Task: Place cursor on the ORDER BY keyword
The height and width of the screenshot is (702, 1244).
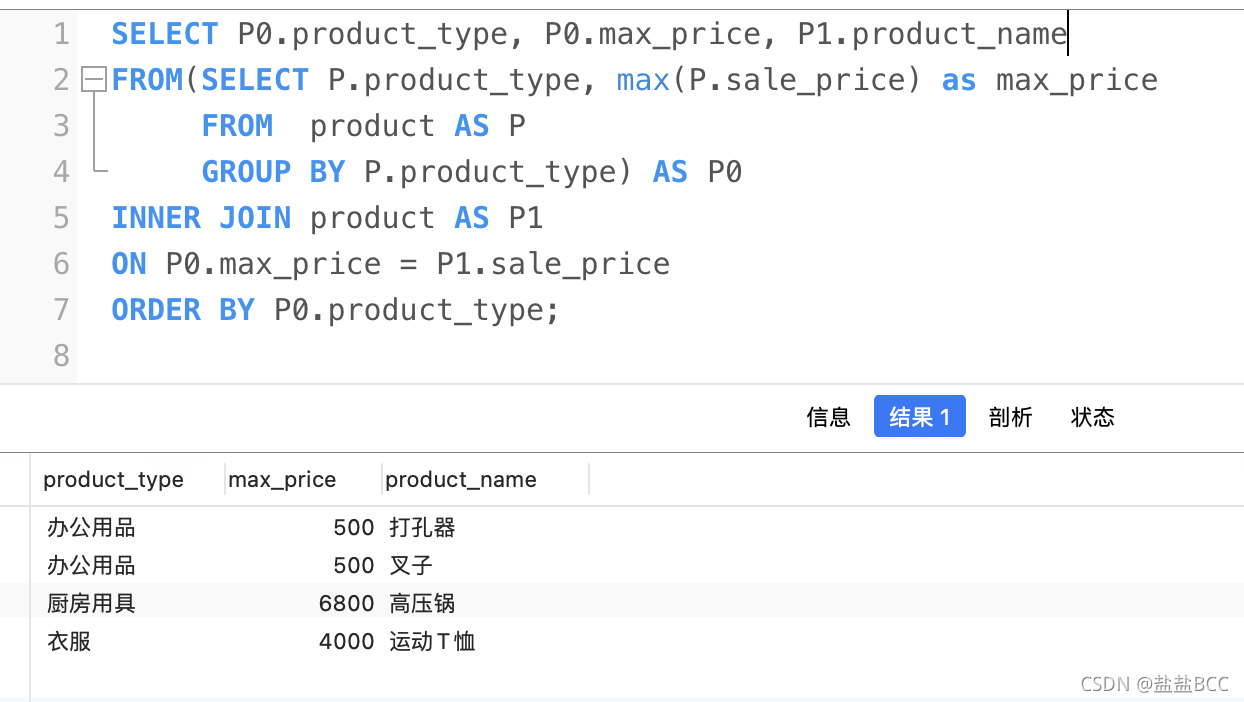Action: click(x=183, y=309)
